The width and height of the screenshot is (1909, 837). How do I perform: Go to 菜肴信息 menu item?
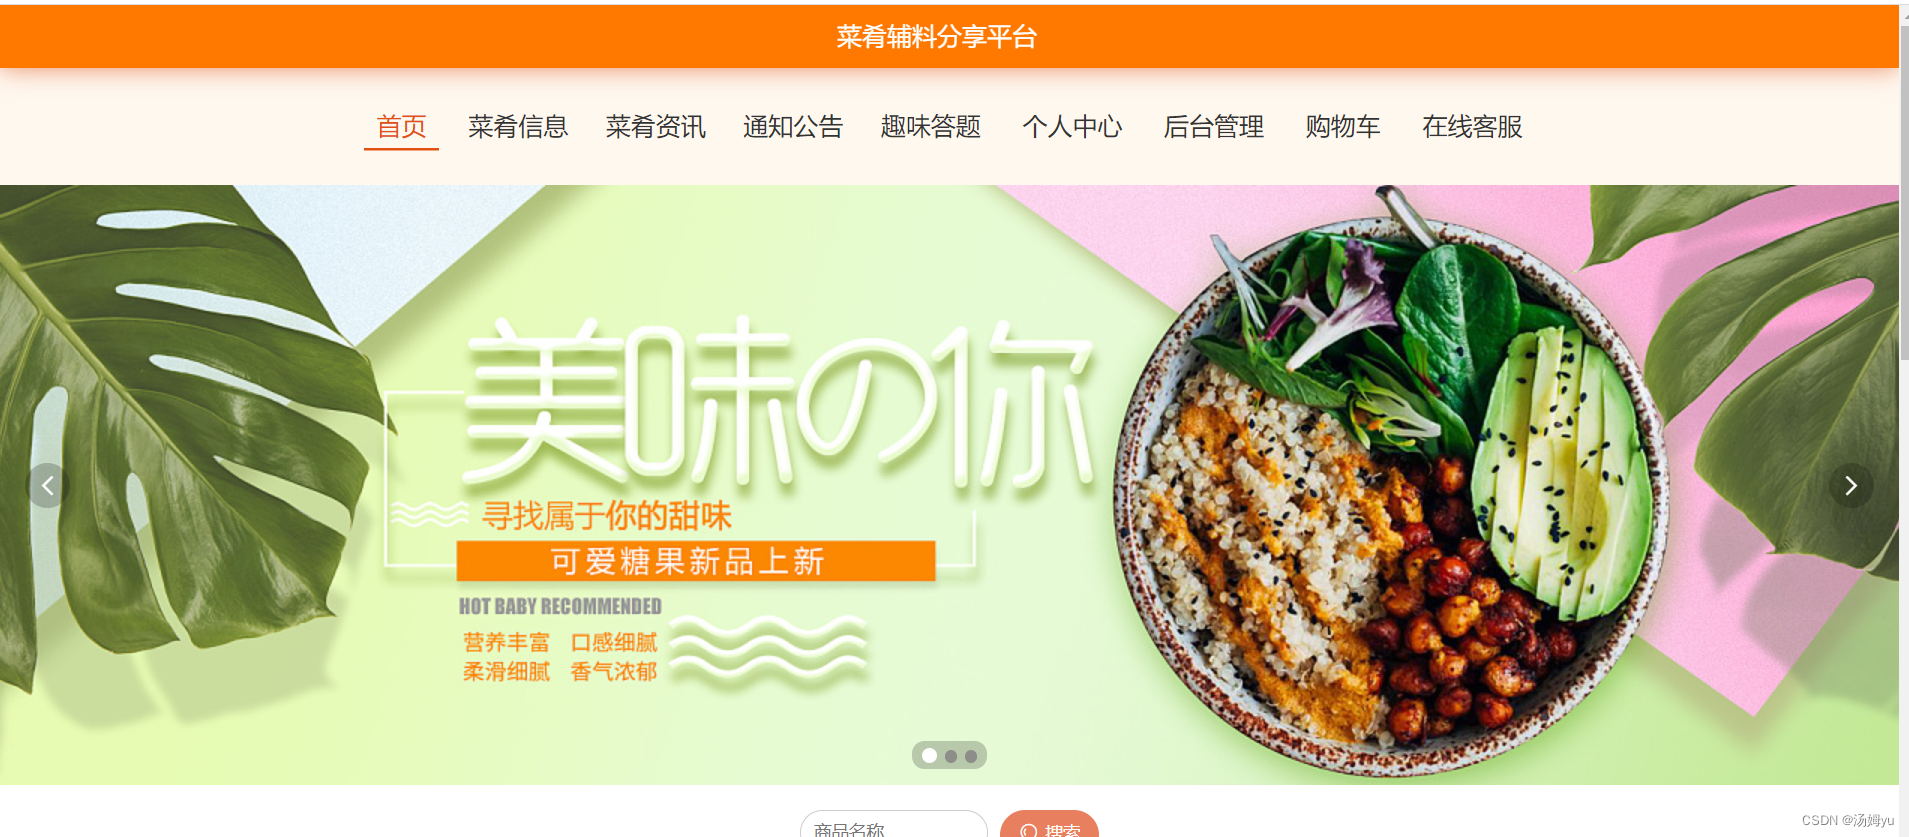point(518,127)
